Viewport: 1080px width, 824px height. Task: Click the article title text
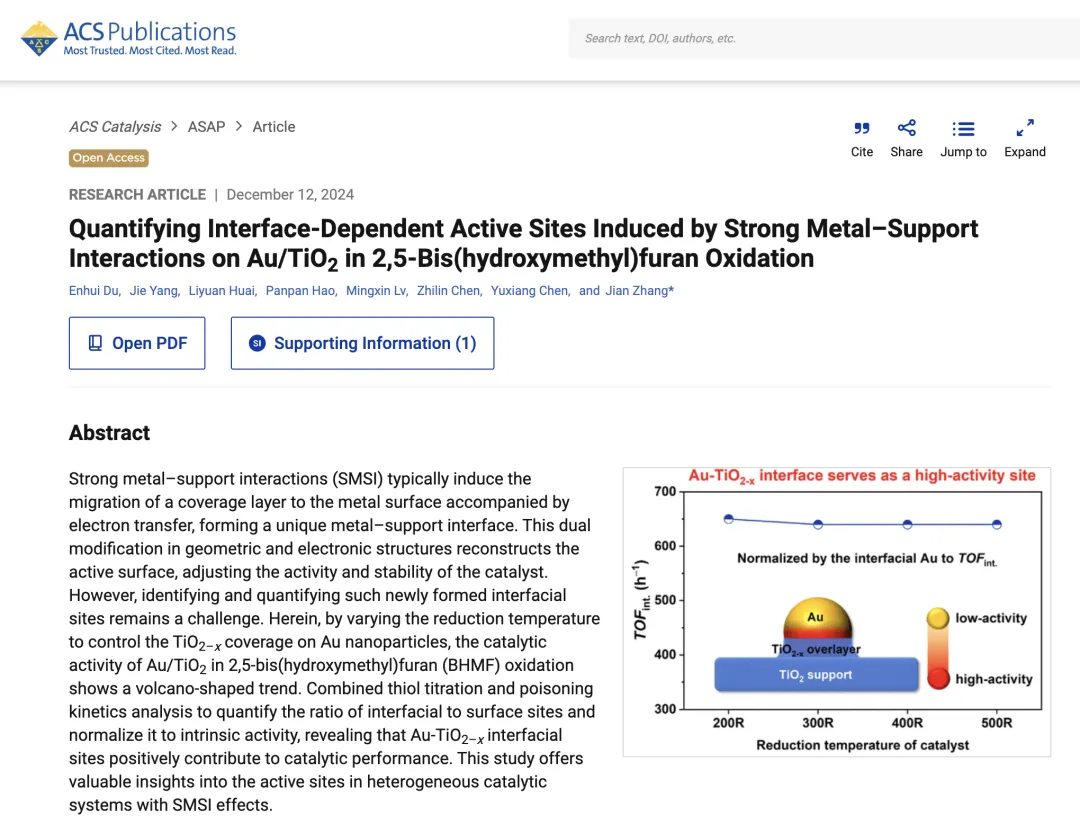[523, 243]
